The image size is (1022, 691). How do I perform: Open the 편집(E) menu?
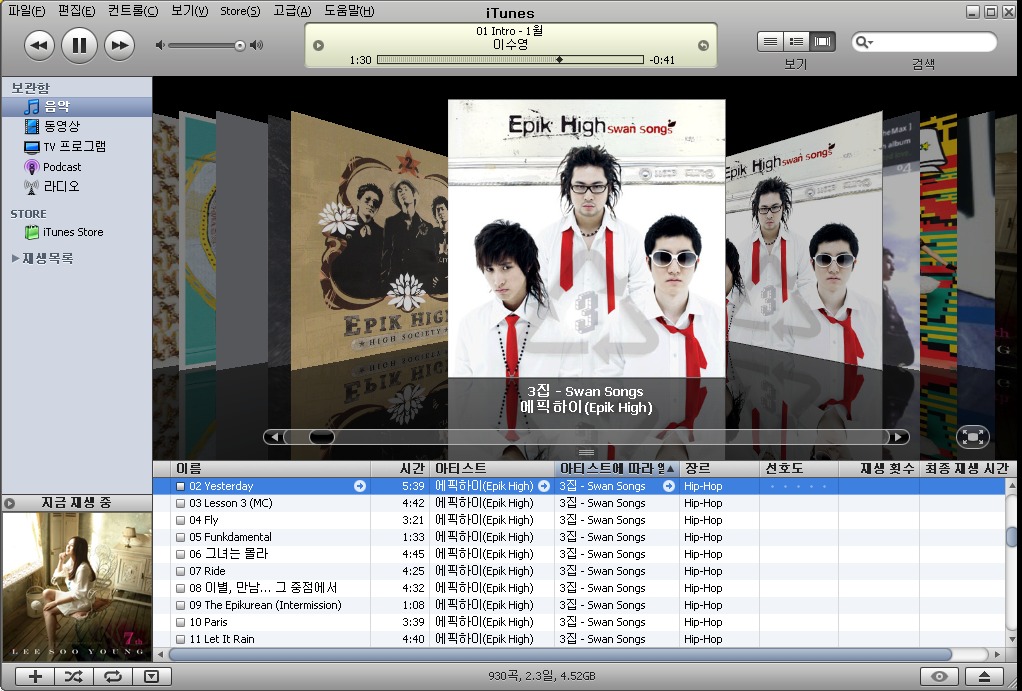coord(76,10)
